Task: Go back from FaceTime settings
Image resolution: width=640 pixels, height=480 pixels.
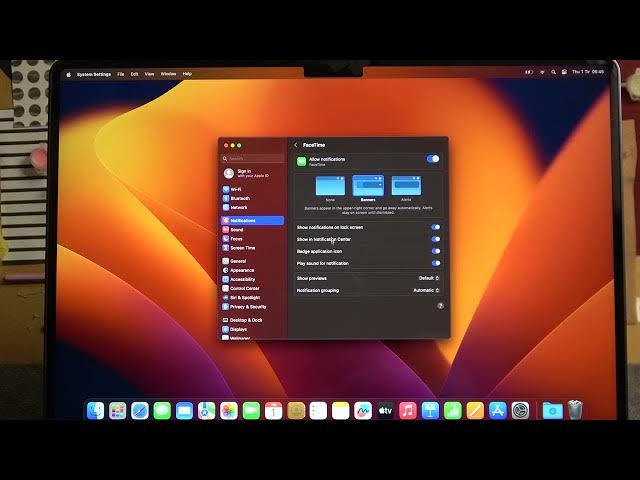Action: [296, 145]
